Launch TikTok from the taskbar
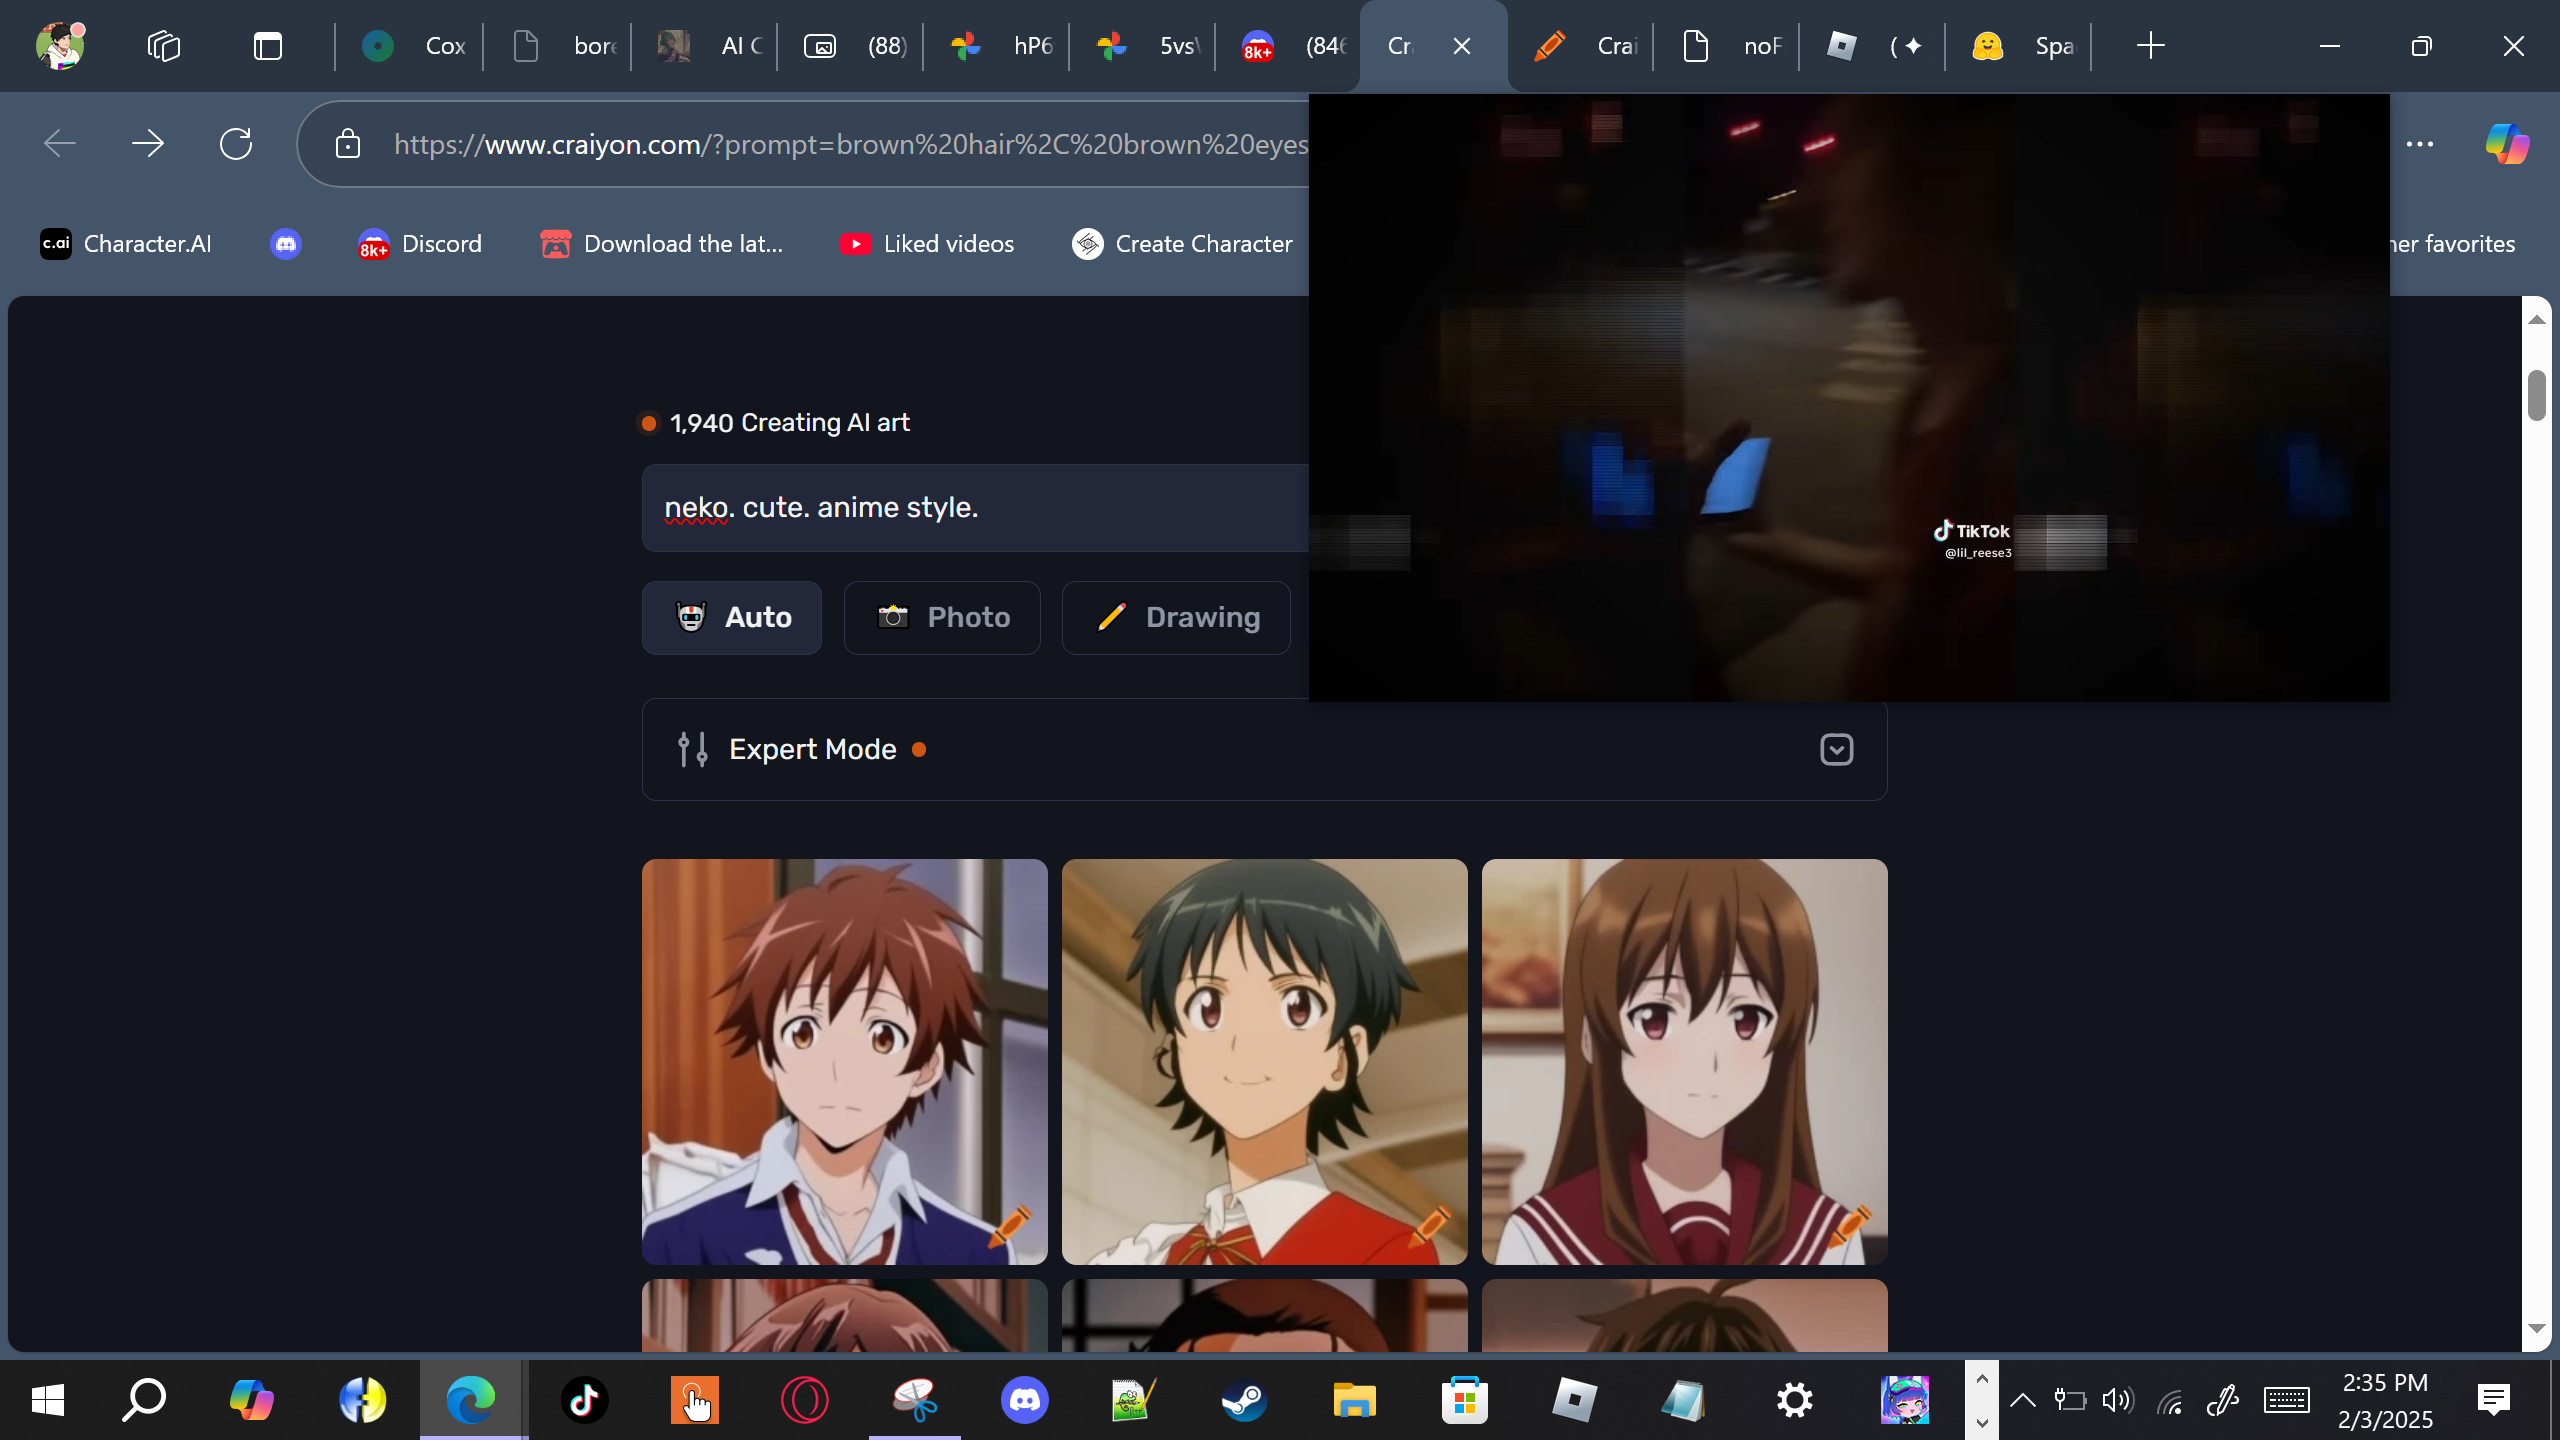2560x1440 pixels. [585, 1400]
